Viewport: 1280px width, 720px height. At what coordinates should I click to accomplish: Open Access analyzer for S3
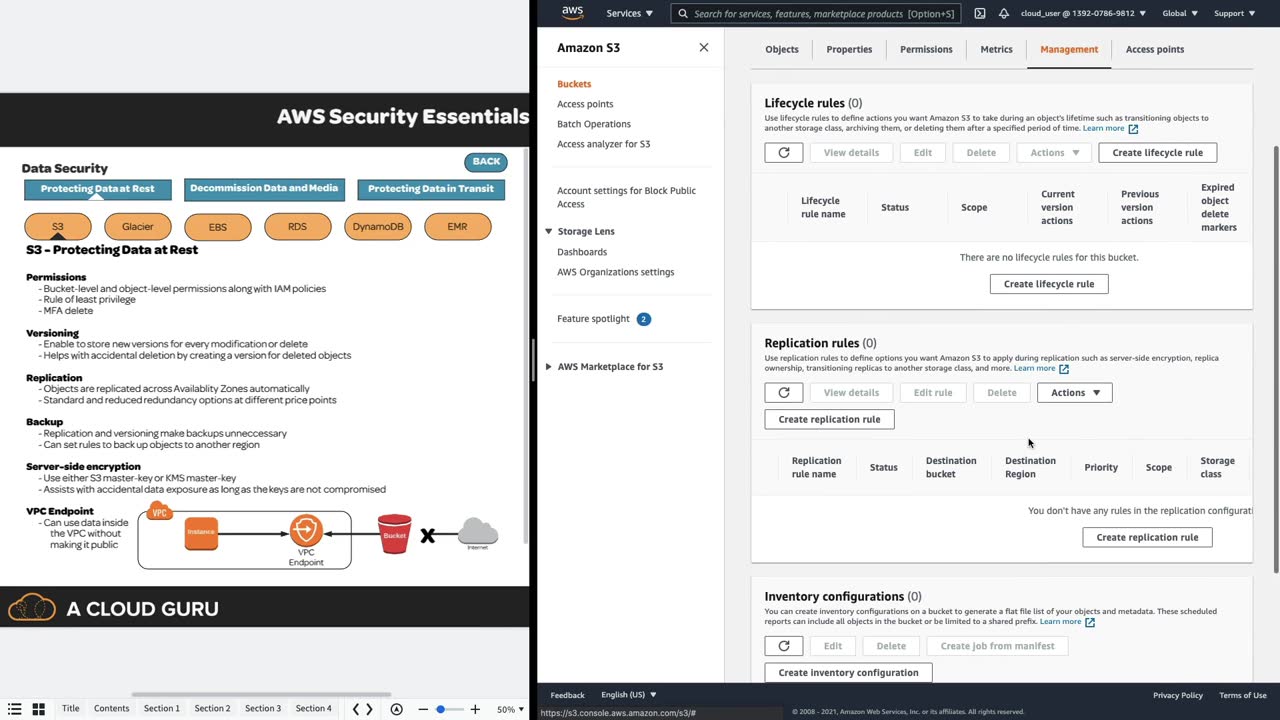pyautogui.click(x=603, y=144)
